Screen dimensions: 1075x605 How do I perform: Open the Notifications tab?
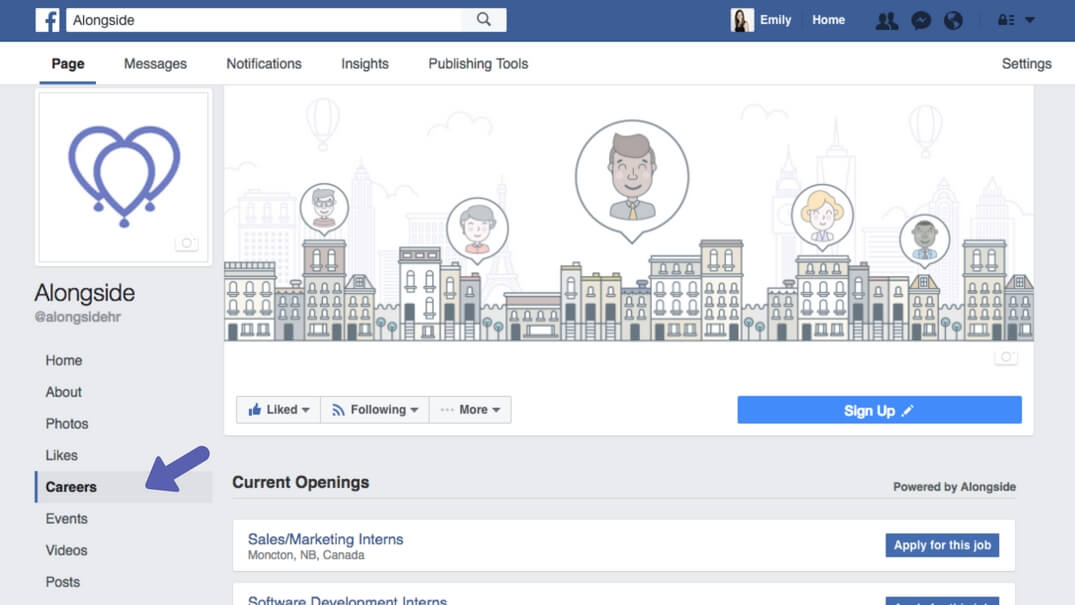point(264,64)
